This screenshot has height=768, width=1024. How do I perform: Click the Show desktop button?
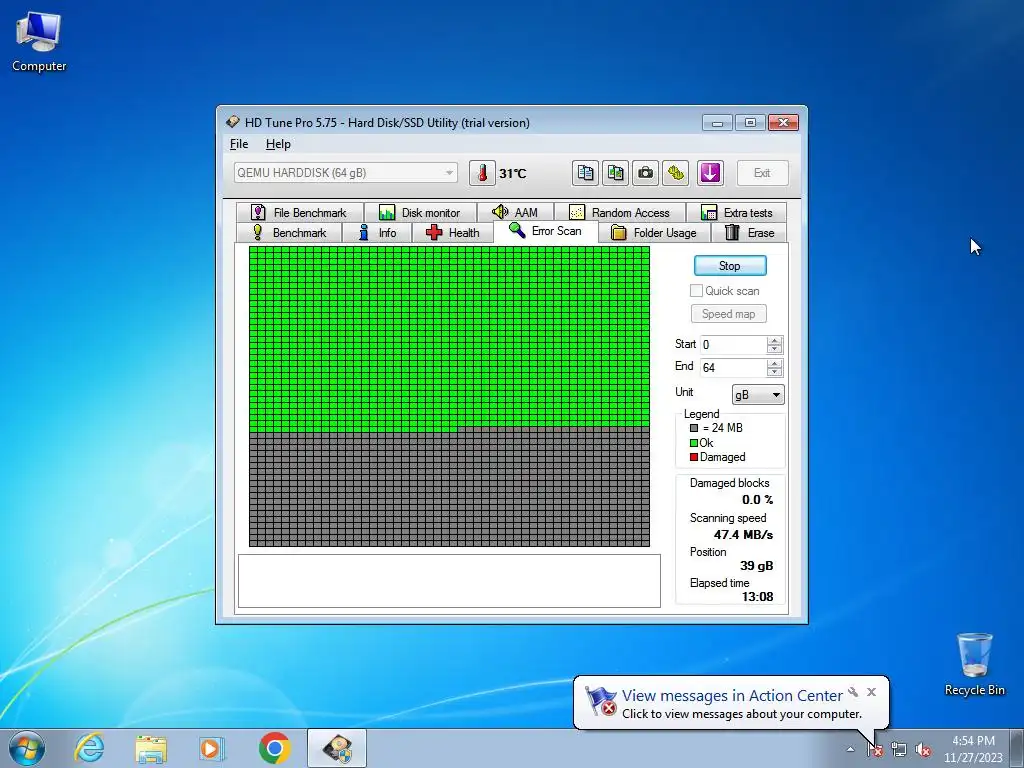[x=1018, y=748]
